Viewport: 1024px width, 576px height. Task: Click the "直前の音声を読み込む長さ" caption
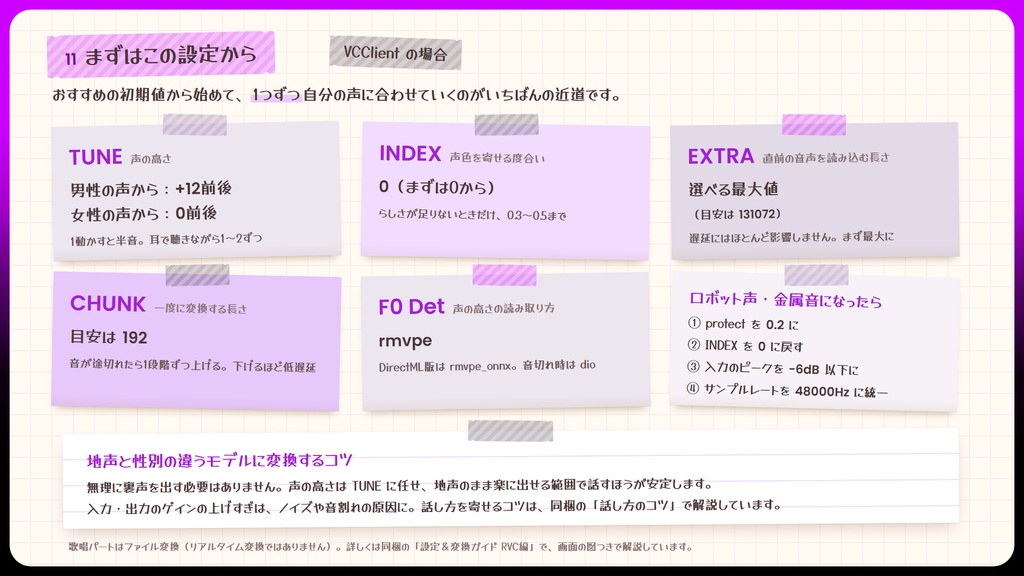click(825, 157)
